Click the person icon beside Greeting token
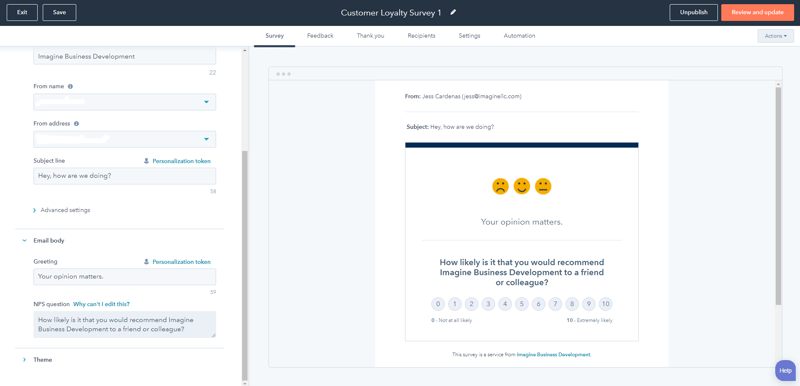The width and height of the screenshot is (800, 386). coord(146,262)
